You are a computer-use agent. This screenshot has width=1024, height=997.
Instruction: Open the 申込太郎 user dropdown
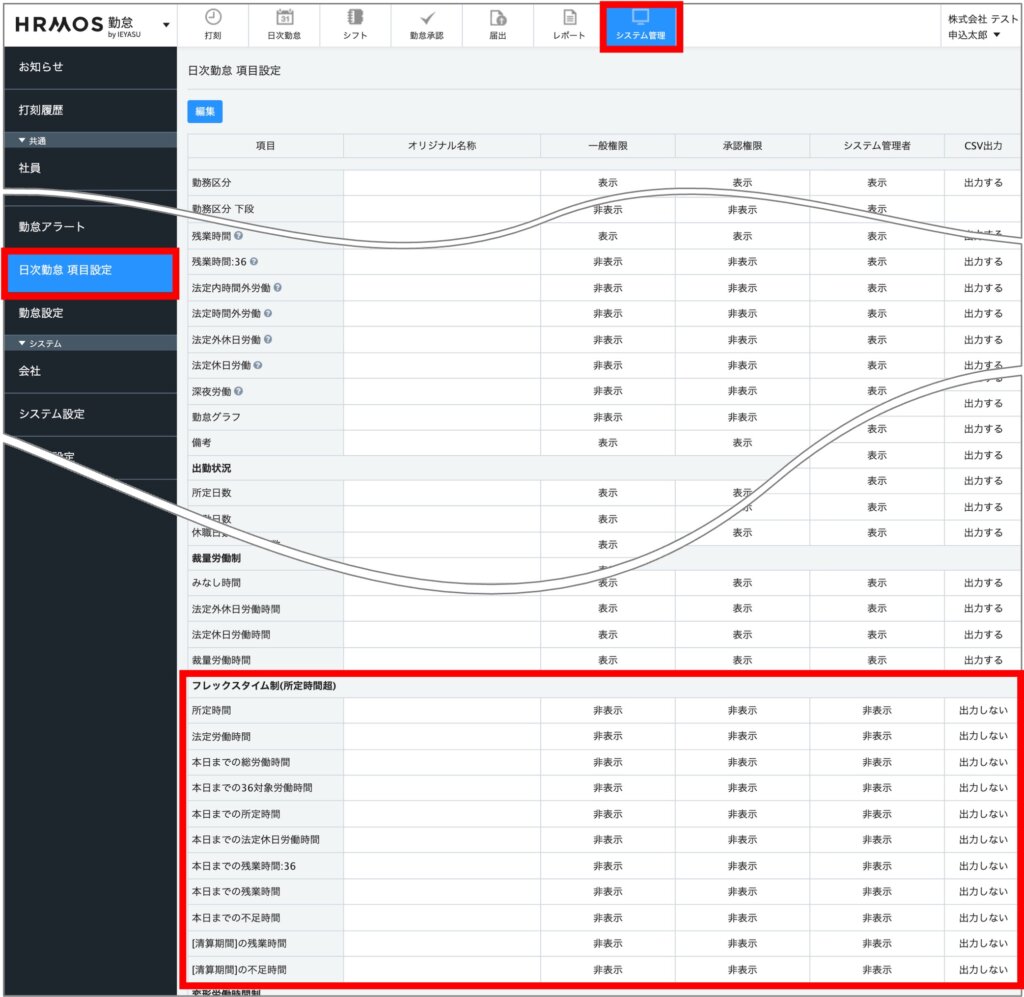974,35
